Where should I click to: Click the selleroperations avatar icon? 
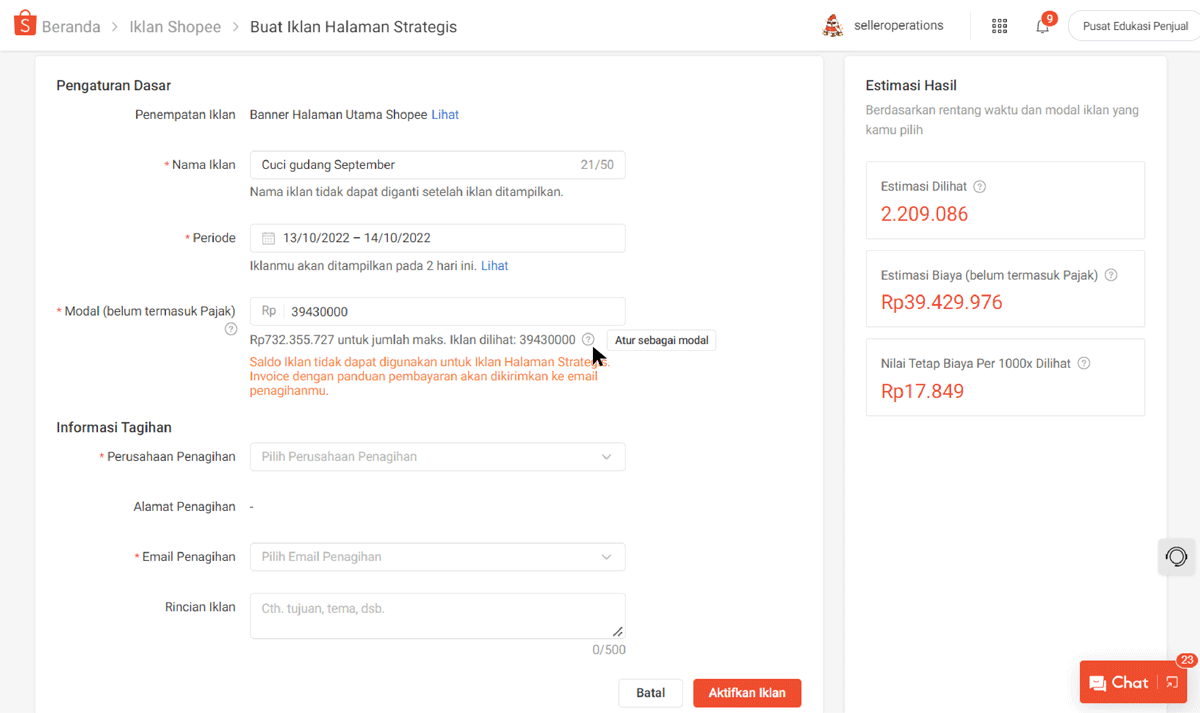point(833,25)
